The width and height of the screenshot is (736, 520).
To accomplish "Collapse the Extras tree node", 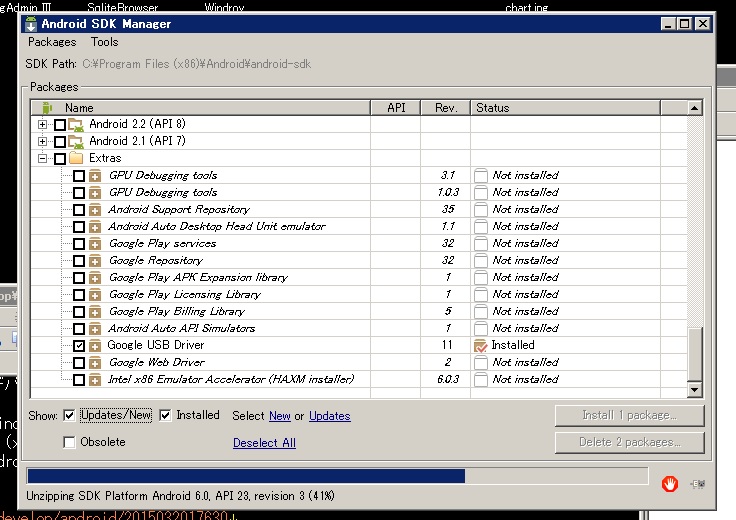I will click(x=42, y=159).
